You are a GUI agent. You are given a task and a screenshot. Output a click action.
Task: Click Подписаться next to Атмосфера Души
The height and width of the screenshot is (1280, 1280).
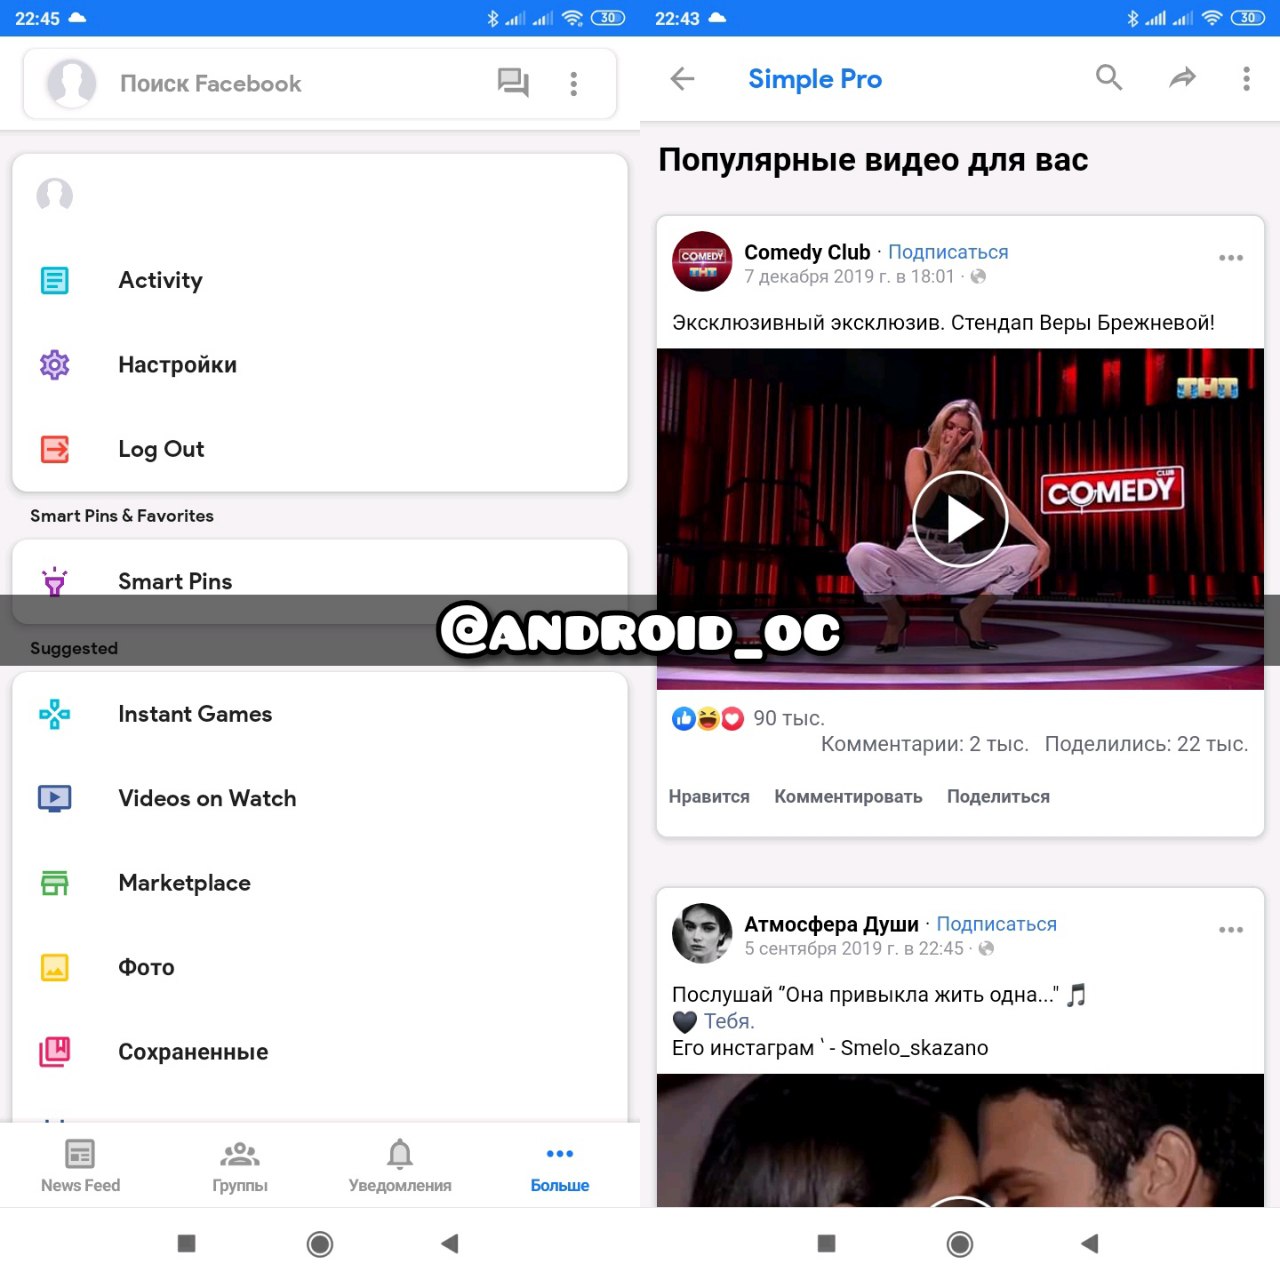[x=996, y=924]
